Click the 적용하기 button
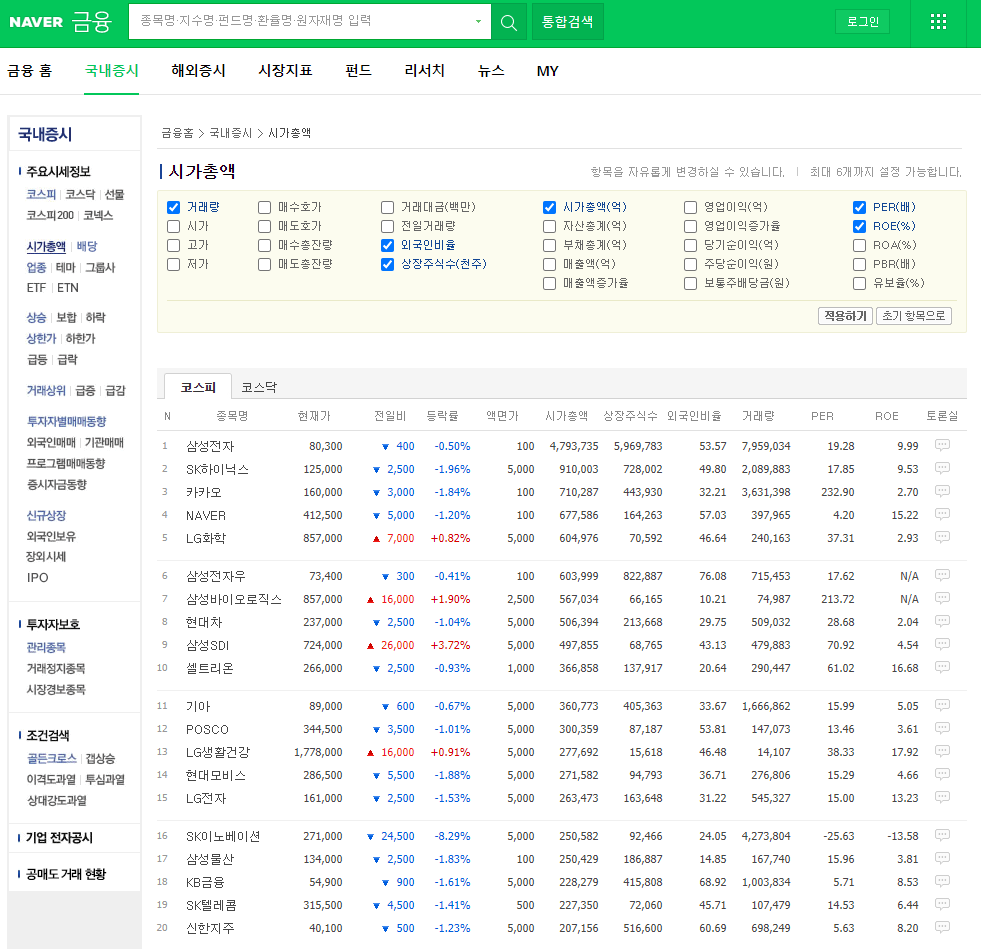 tap(845, 316)
